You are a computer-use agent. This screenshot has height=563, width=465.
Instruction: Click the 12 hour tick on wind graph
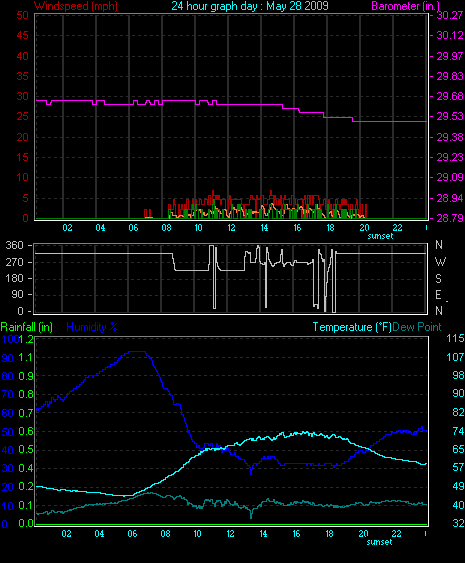tap(232, 228)
